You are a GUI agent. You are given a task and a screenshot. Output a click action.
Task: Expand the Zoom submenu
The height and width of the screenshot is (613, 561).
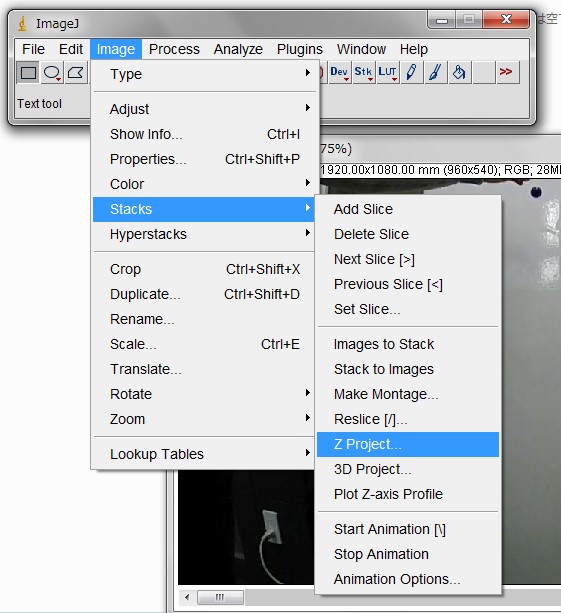(203, 419)
